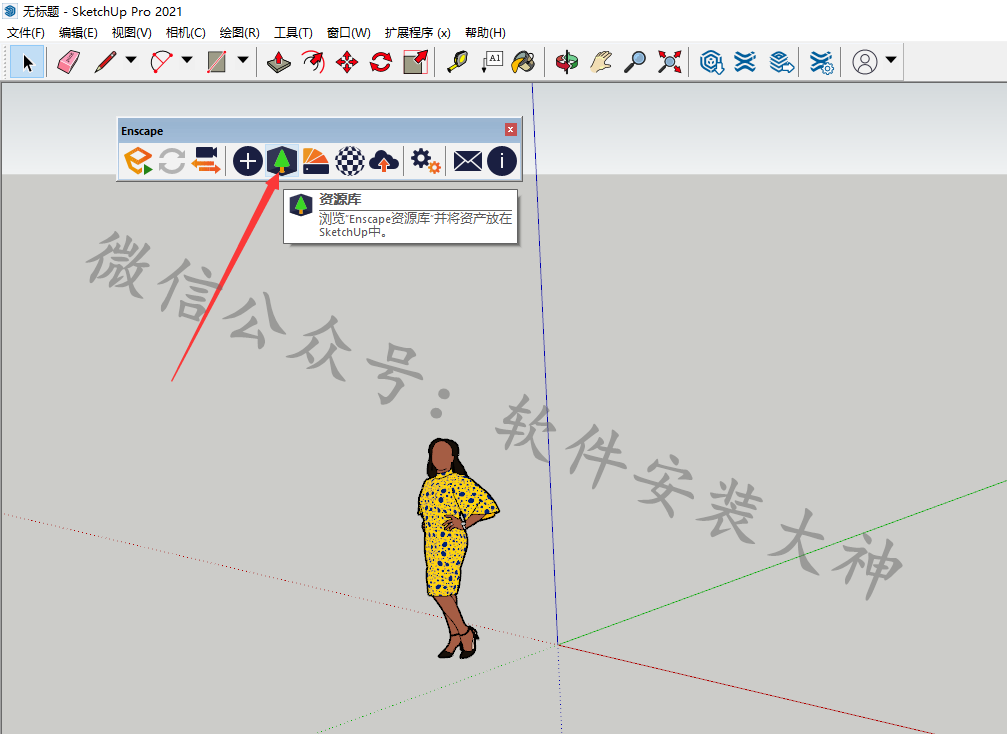
Task: Click the user account profile icon
Action: pyautogui.click(x=864, y=62)
